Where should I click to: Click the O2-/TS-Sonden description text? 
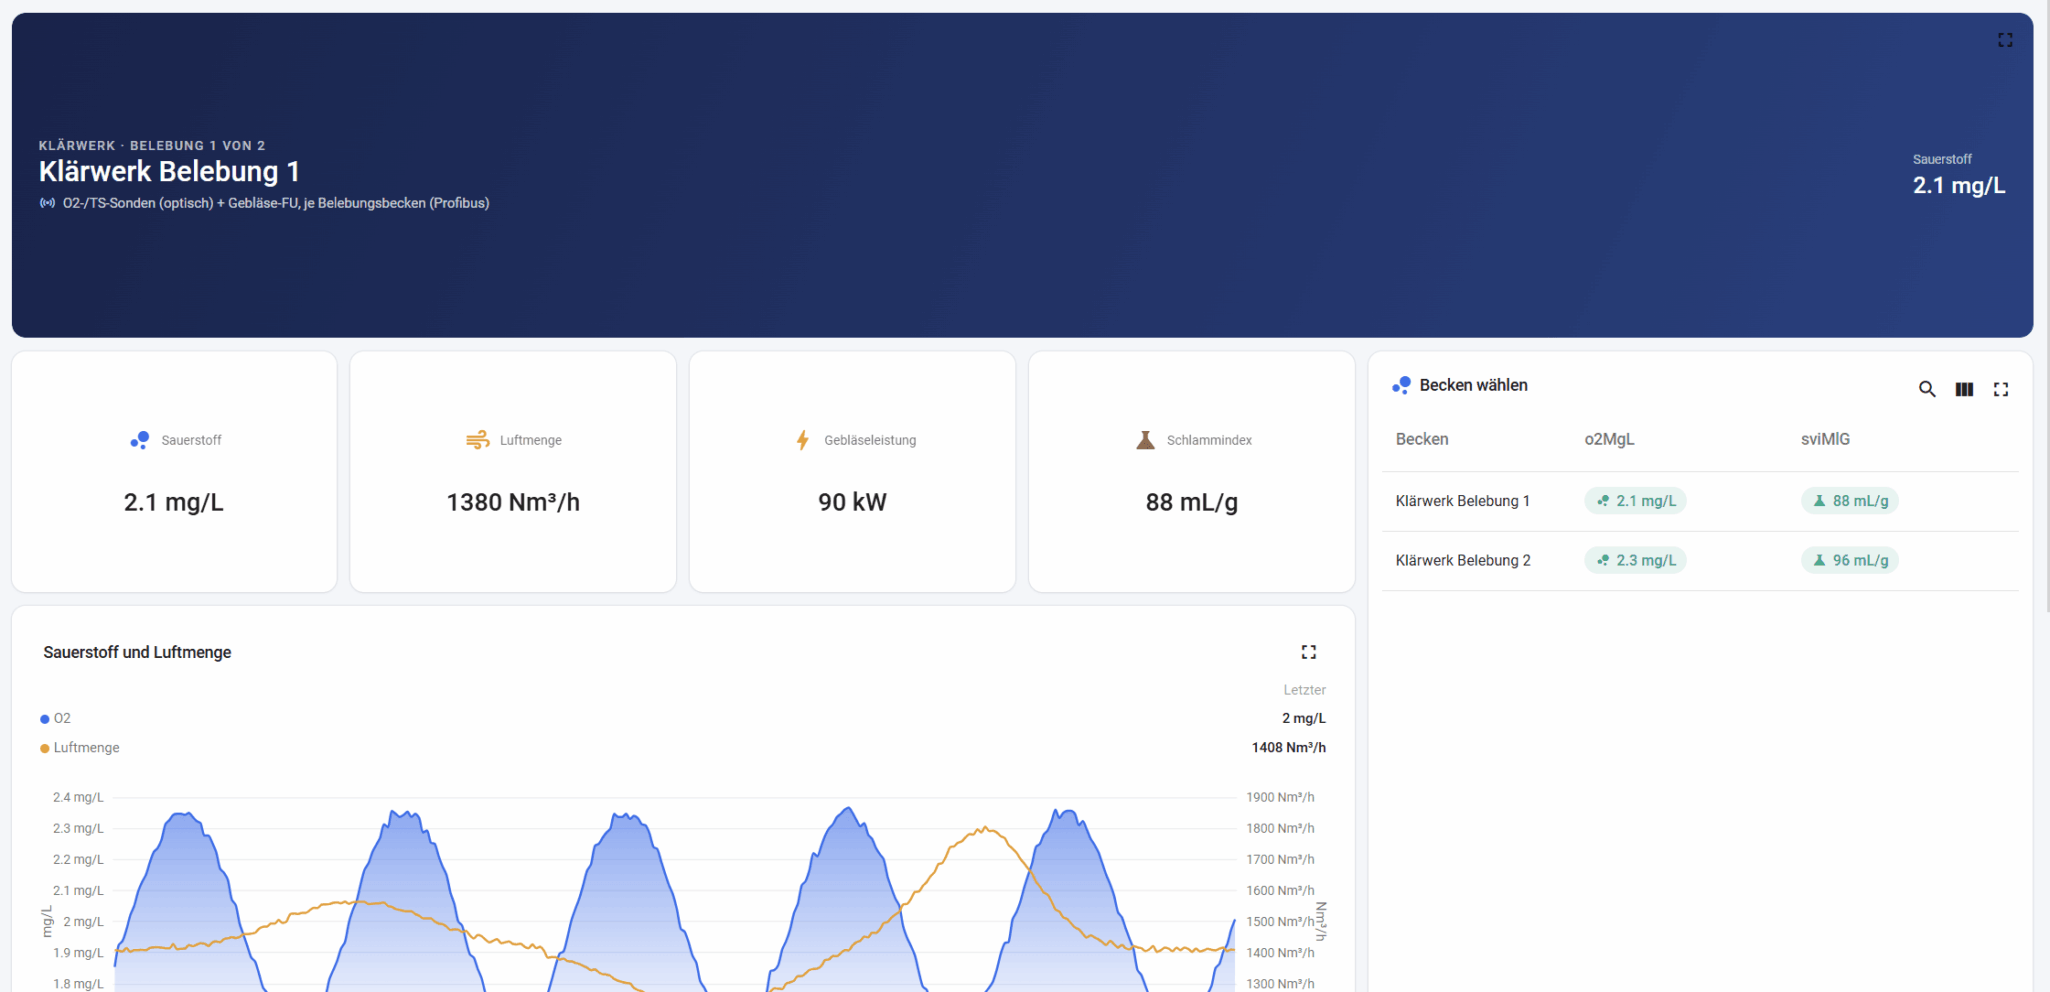[x=276, y=203]
